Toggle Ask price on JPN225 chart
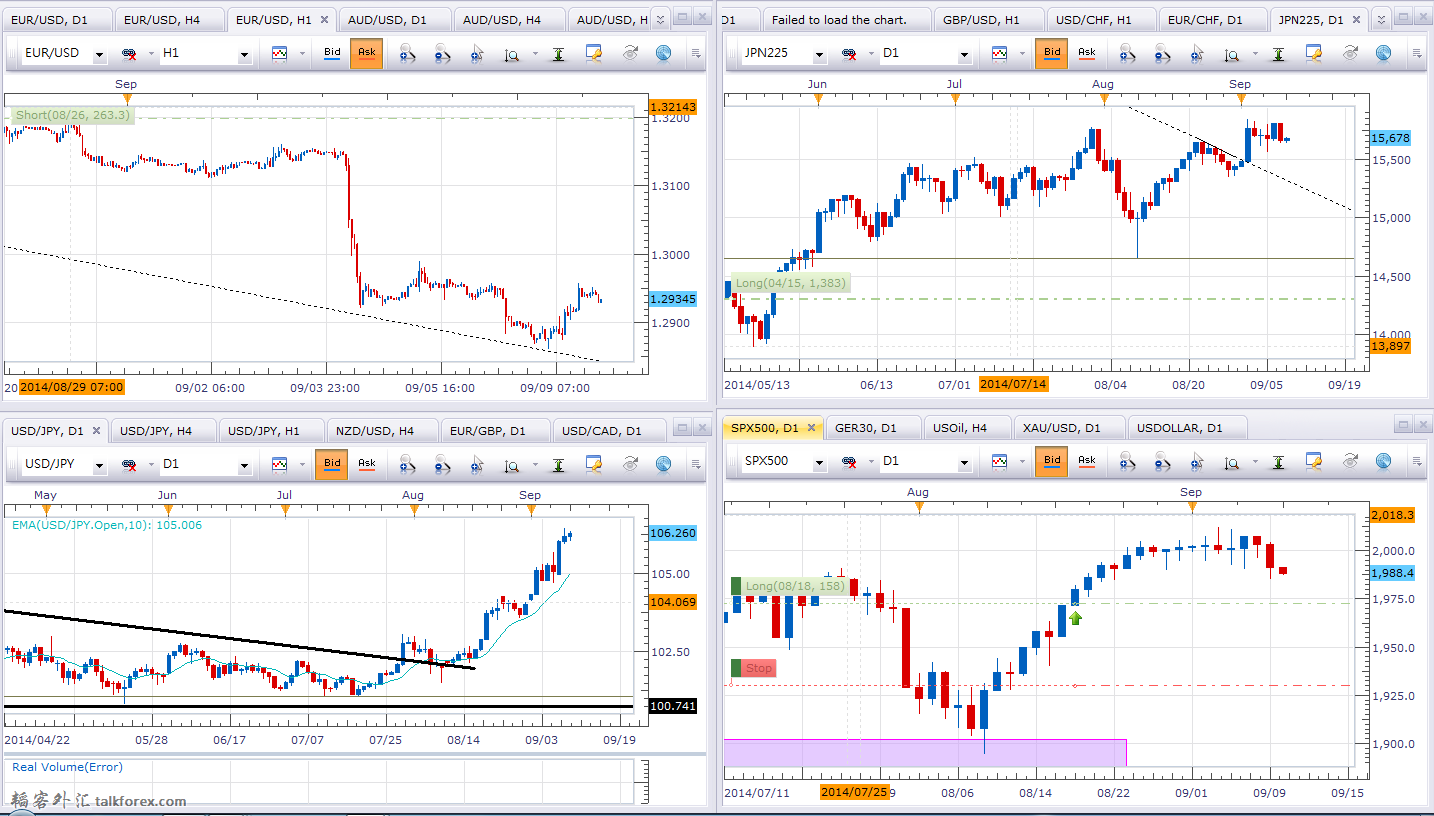The image size is (1434, 816). (1087, 52)
